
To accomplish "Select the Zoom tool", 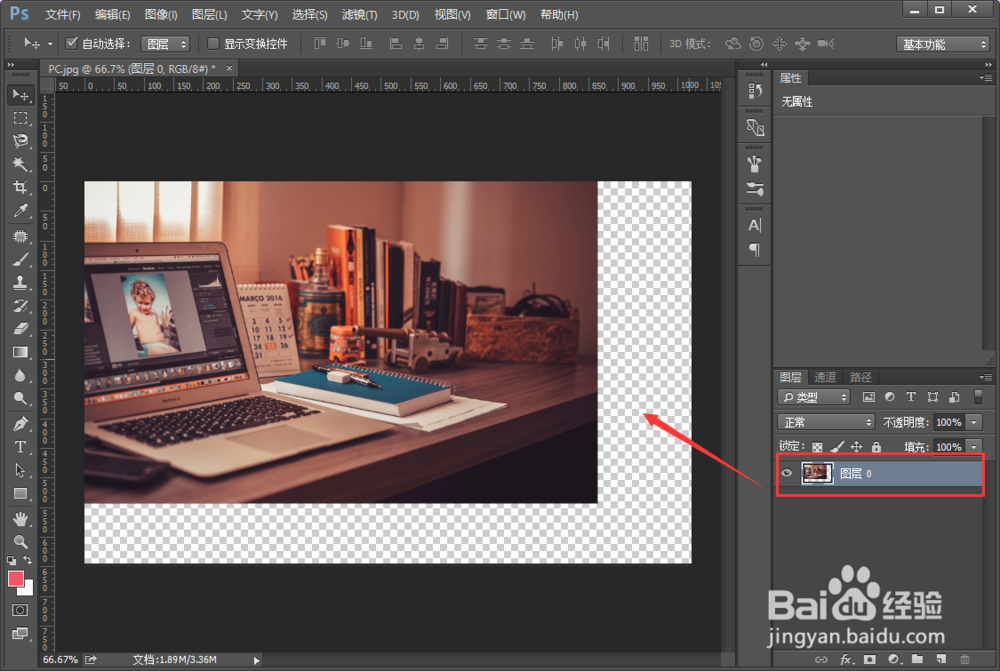I will [x=20, y=542].
